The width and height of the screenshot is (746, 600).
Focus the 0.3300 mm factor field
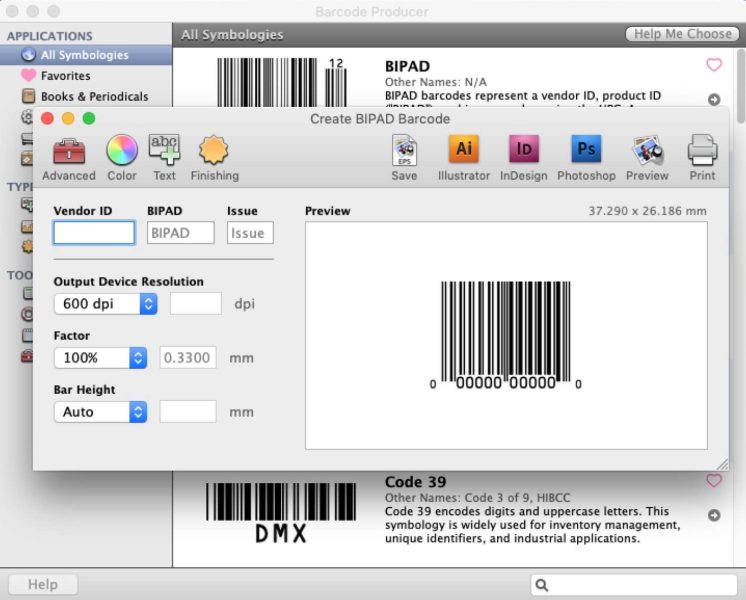188,358
